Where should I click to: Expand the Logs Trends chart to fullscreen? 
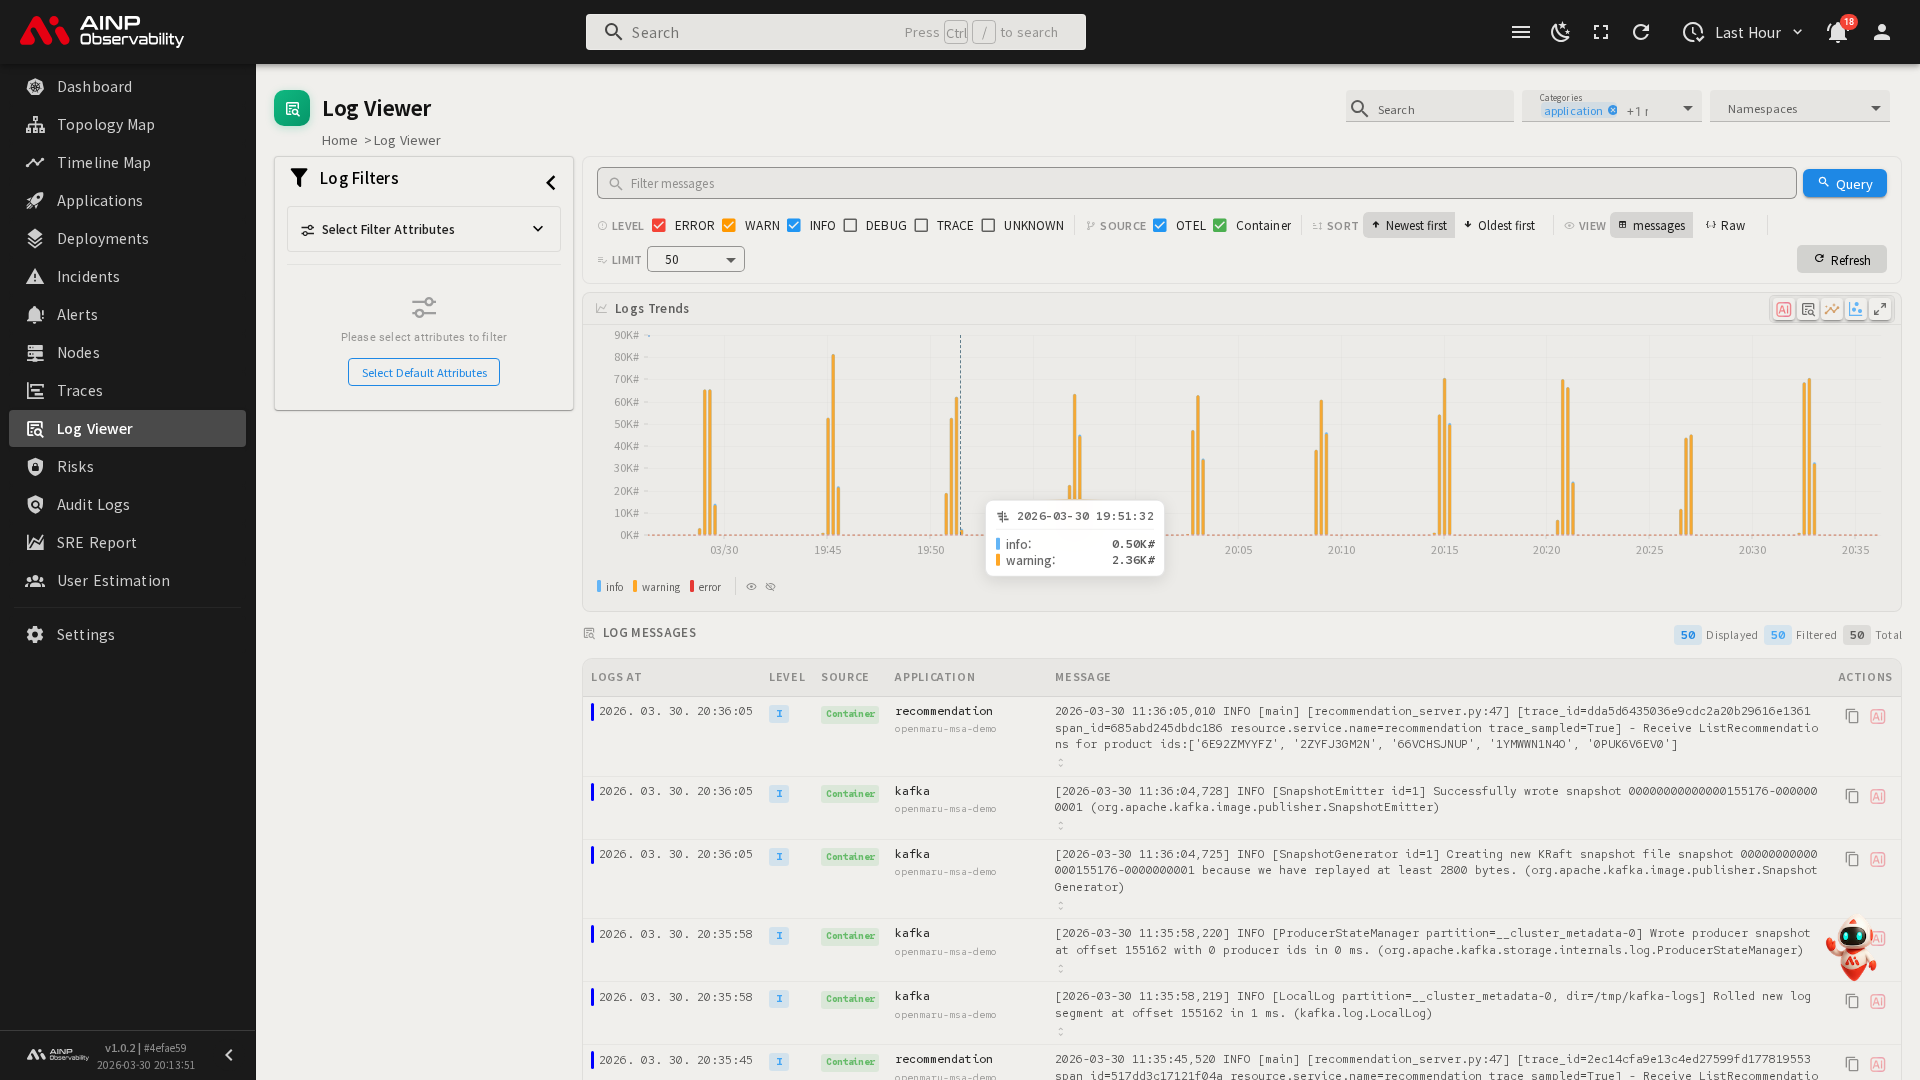(x=1880, y=309)
